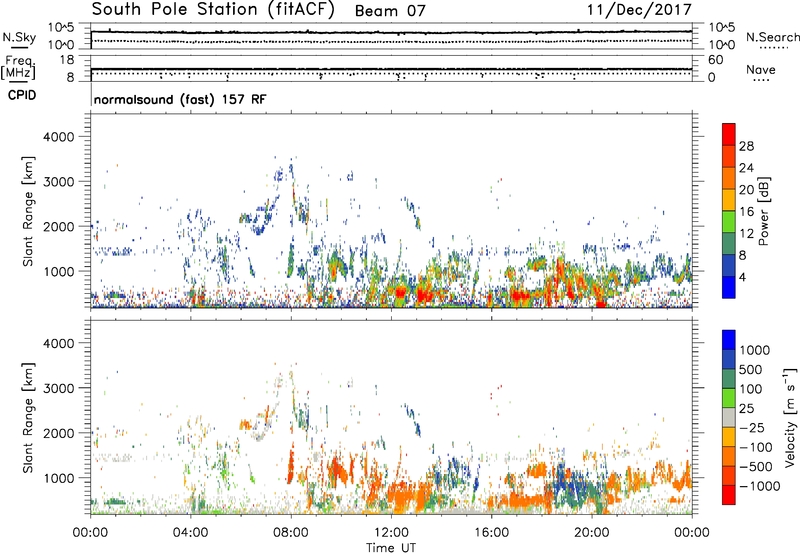Pick the light green Power colorbar segment
The width and height of the screenshot is (800, 554).
tap(729, 221)
